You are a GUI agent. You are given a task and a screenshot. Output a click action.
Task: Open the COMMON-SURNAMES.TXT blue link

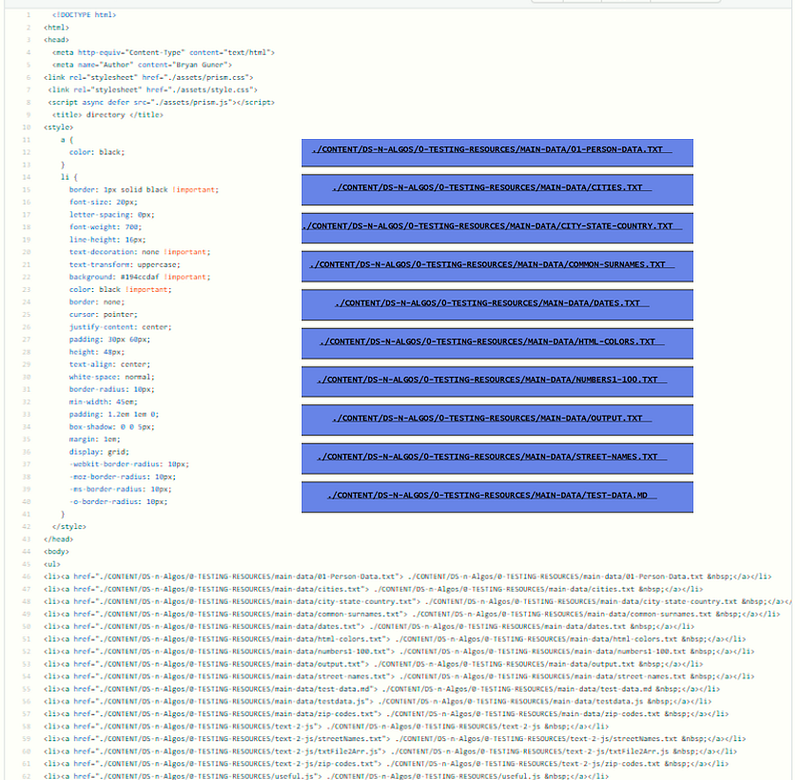492,265
